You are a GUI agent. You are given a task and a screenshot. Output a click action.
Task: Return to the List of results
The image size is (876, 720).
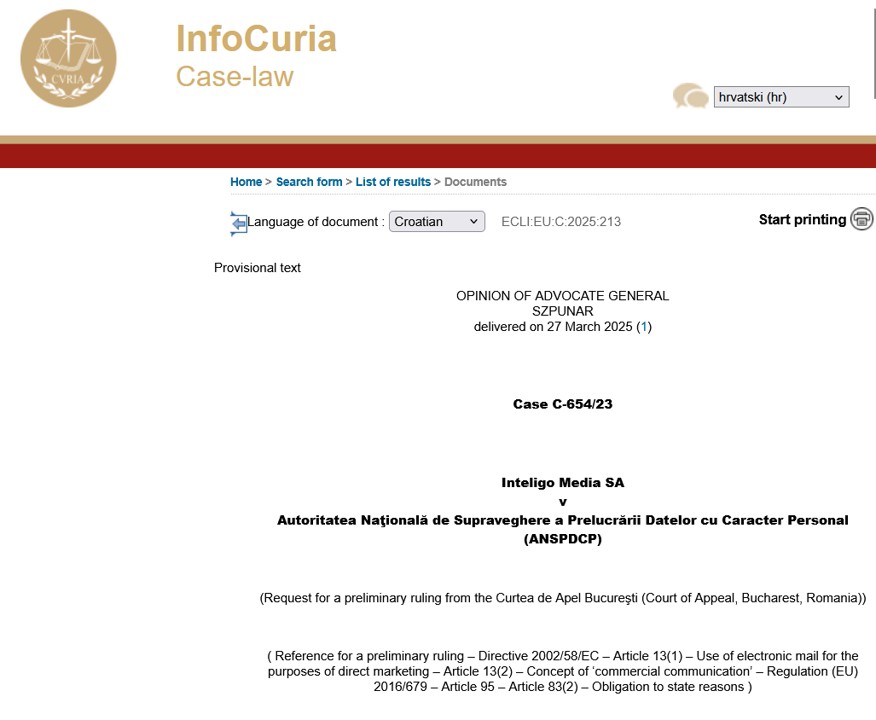pos(393,182)
